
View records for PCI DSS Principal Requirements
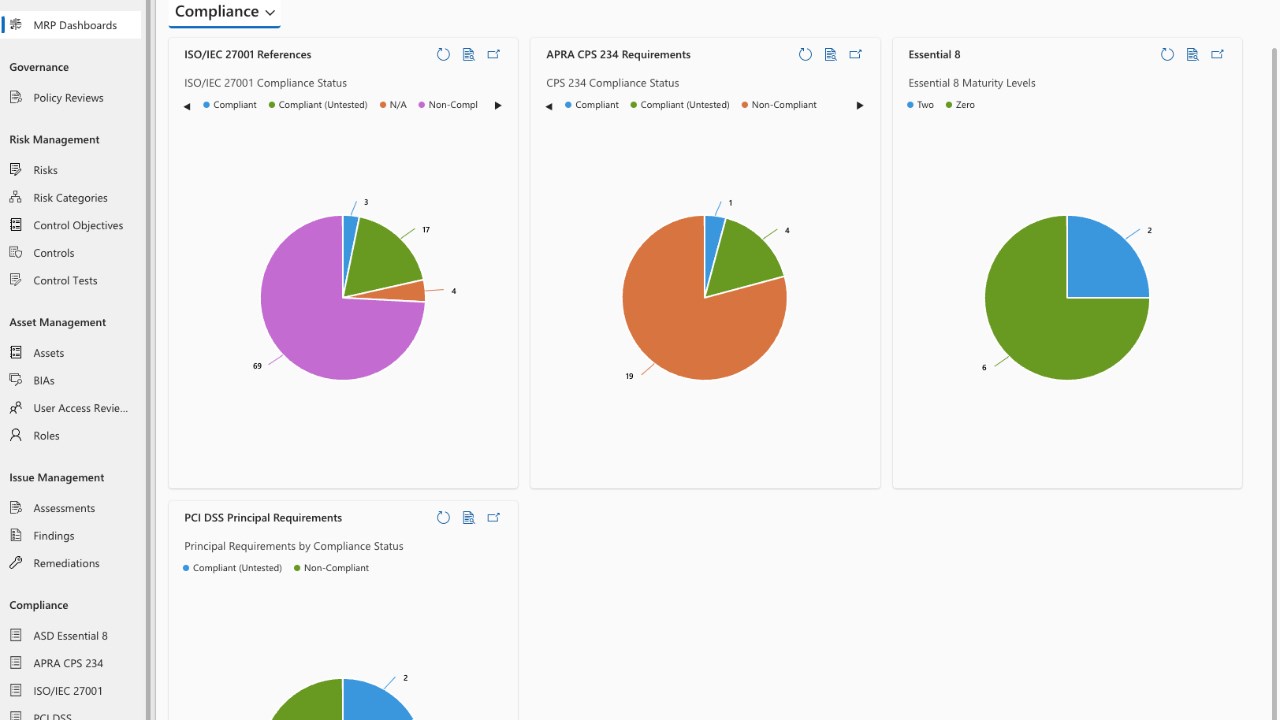tap(468, 518)
